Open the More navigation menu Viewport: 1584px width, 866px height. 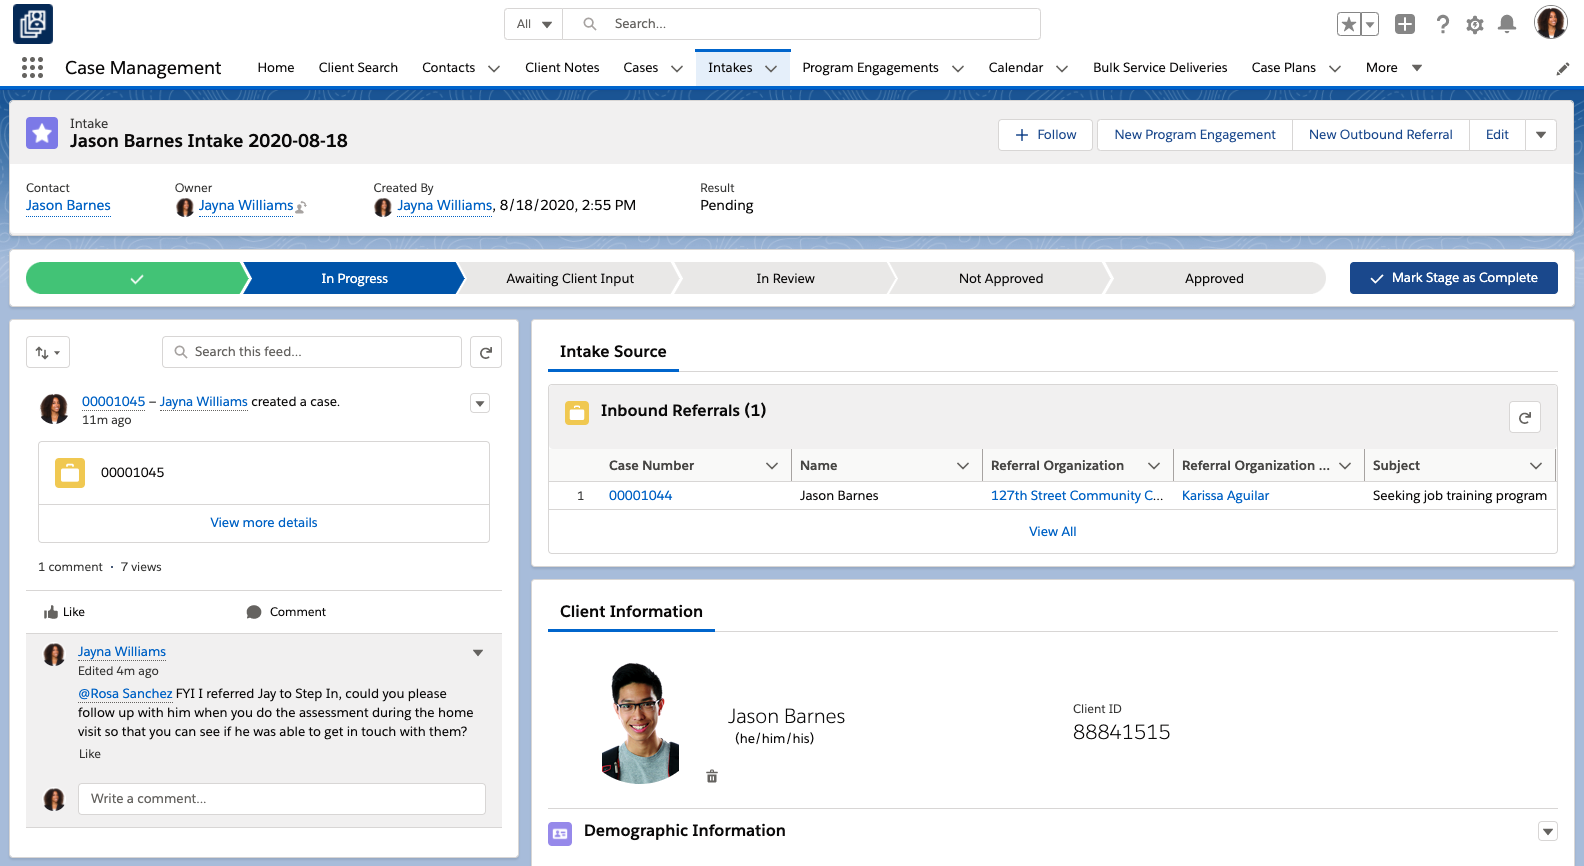pos(1393,68)
